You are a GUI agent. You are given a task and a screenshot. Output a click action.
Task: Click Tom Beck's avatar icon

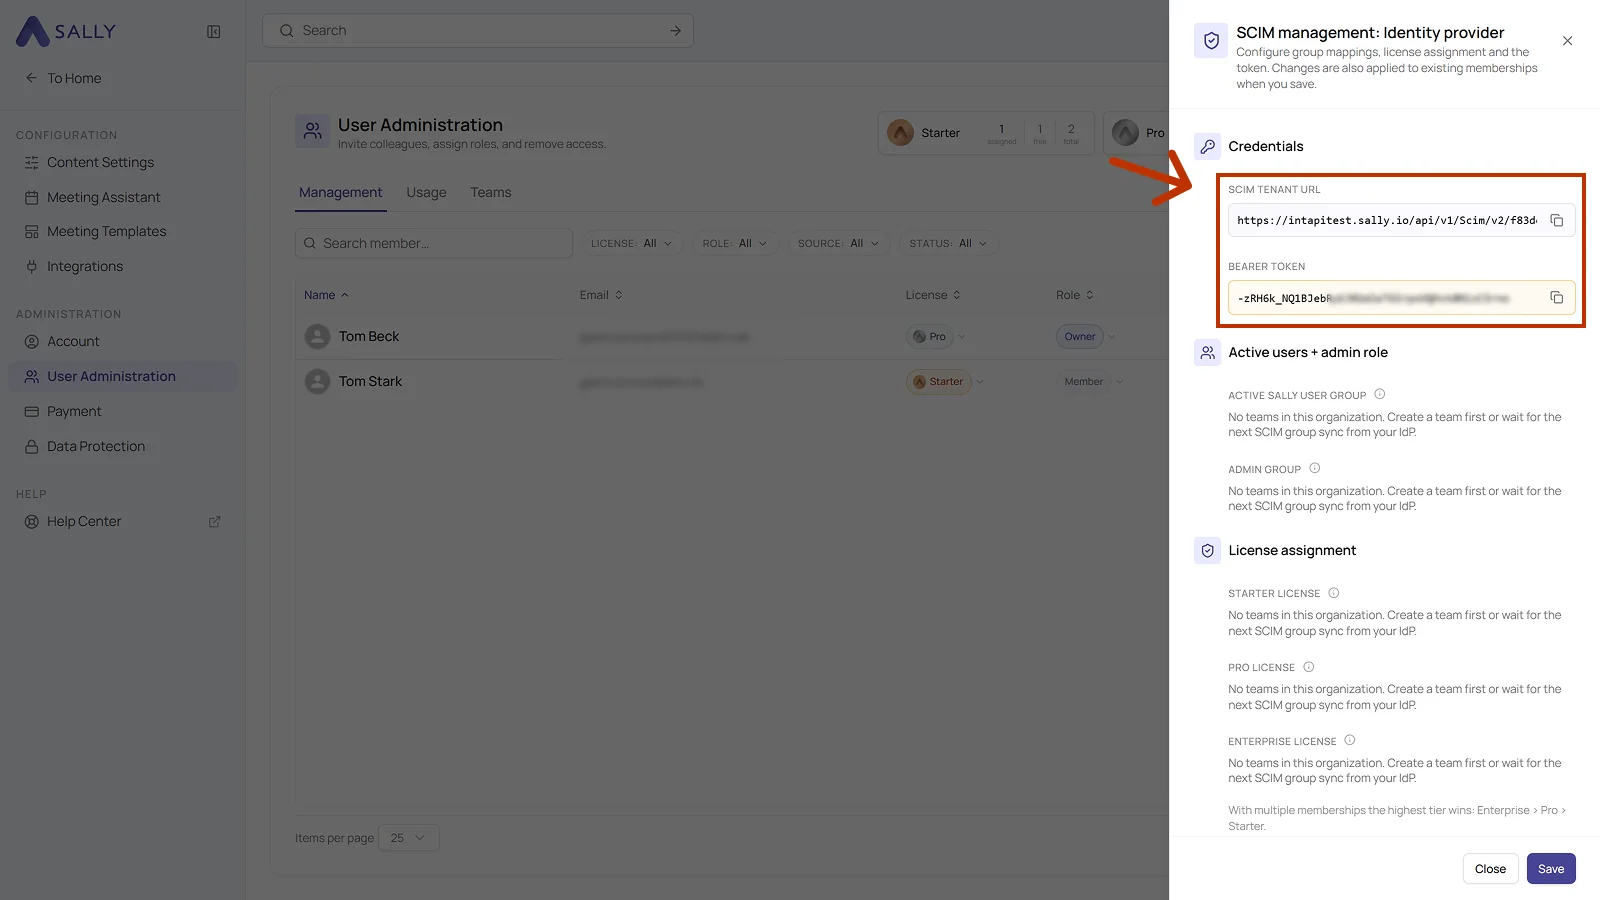317,336
